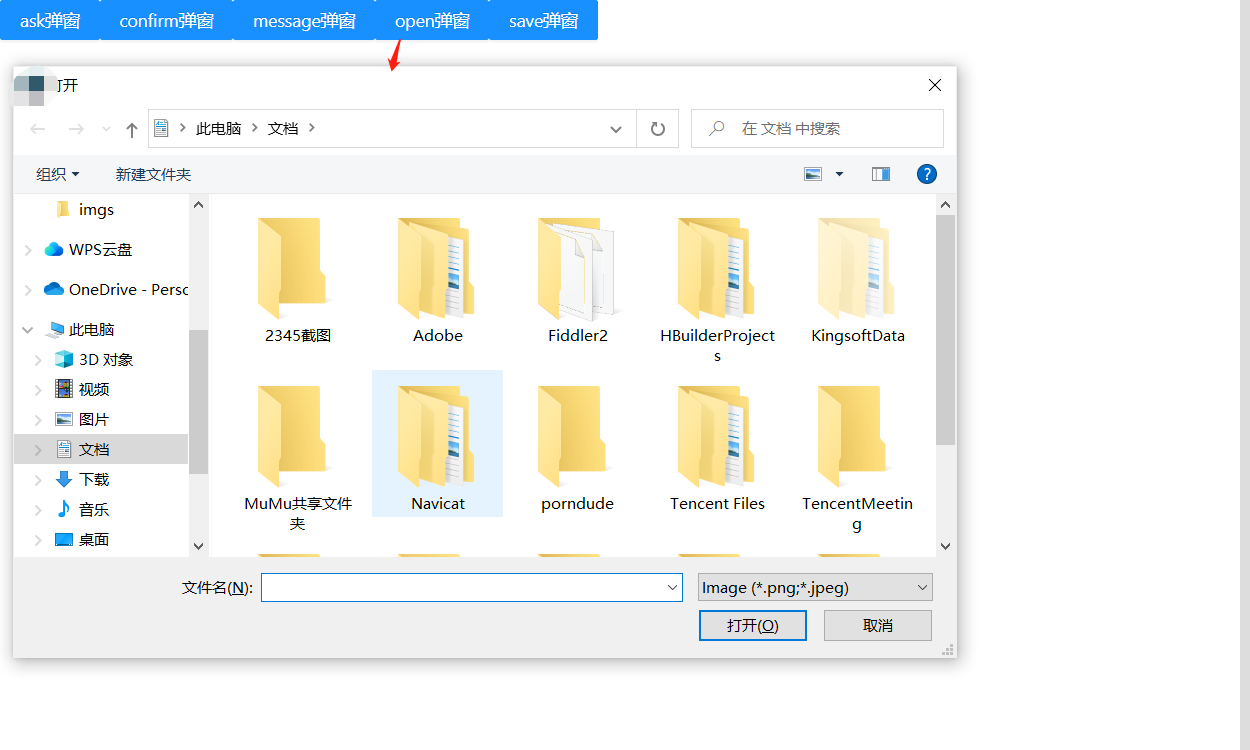Click the 打开(O) button
The width and height of the screenshot is (1250, 750).
pyautogui.click(x=752, y=625)
